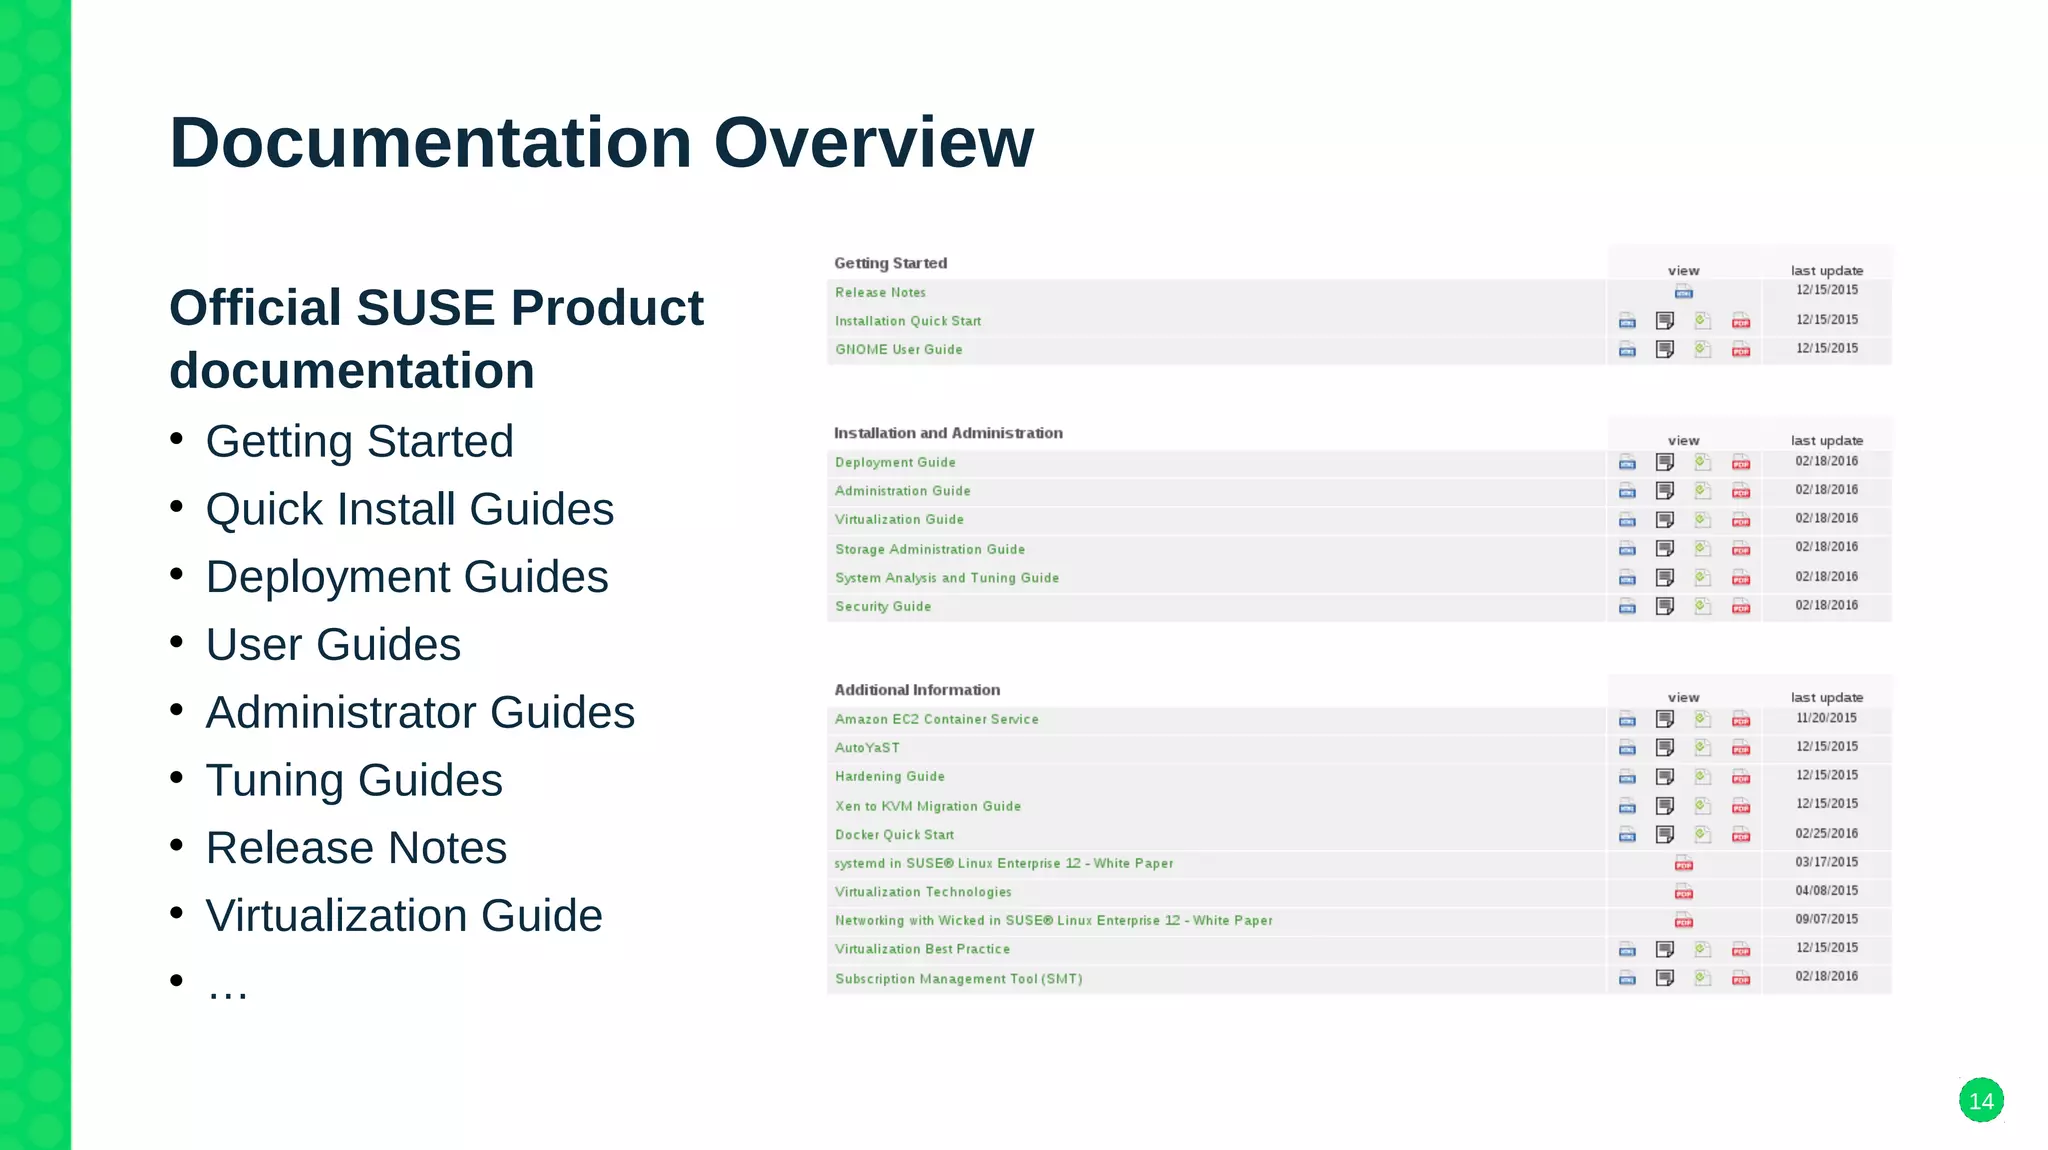The height and width of the screenshot is (1150, 2048).
Task: Open PDF icon for Networking with Wicked White Paper
Action: click(x=1684, y=920)
